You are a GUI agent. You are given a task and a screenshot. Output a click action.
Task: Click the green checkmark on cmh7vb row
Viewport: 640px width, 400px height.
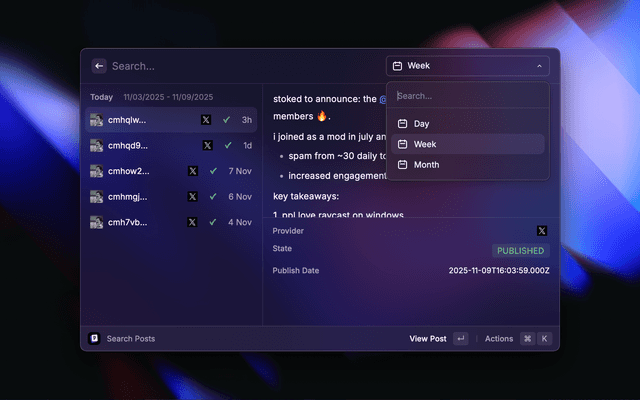tap(213, 222)
